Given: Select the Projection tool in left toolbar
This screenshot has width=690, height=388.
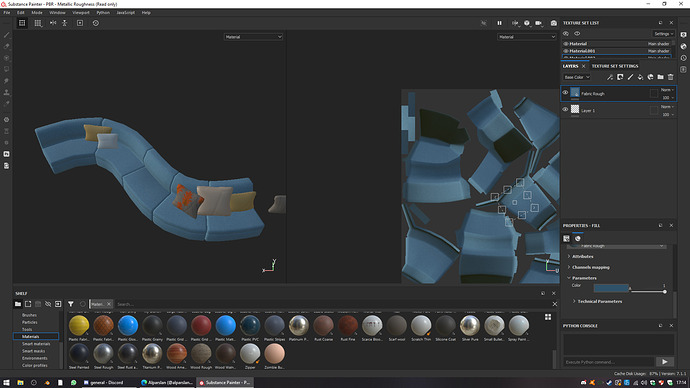Looking at the screenshot, I should tap(7, 58).
